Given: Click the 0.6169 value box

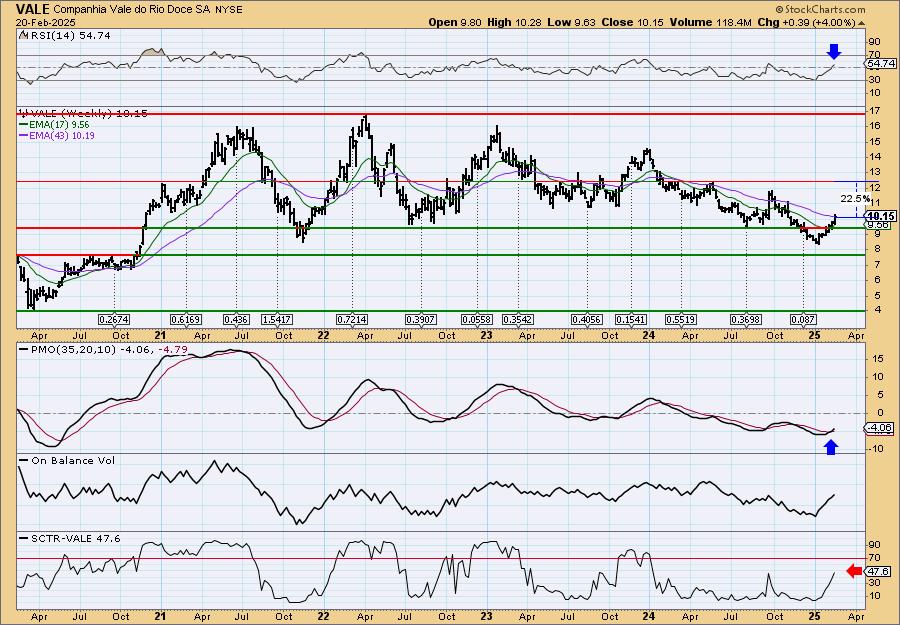Looking at the screenshot, I should click(x=186, y=319).
